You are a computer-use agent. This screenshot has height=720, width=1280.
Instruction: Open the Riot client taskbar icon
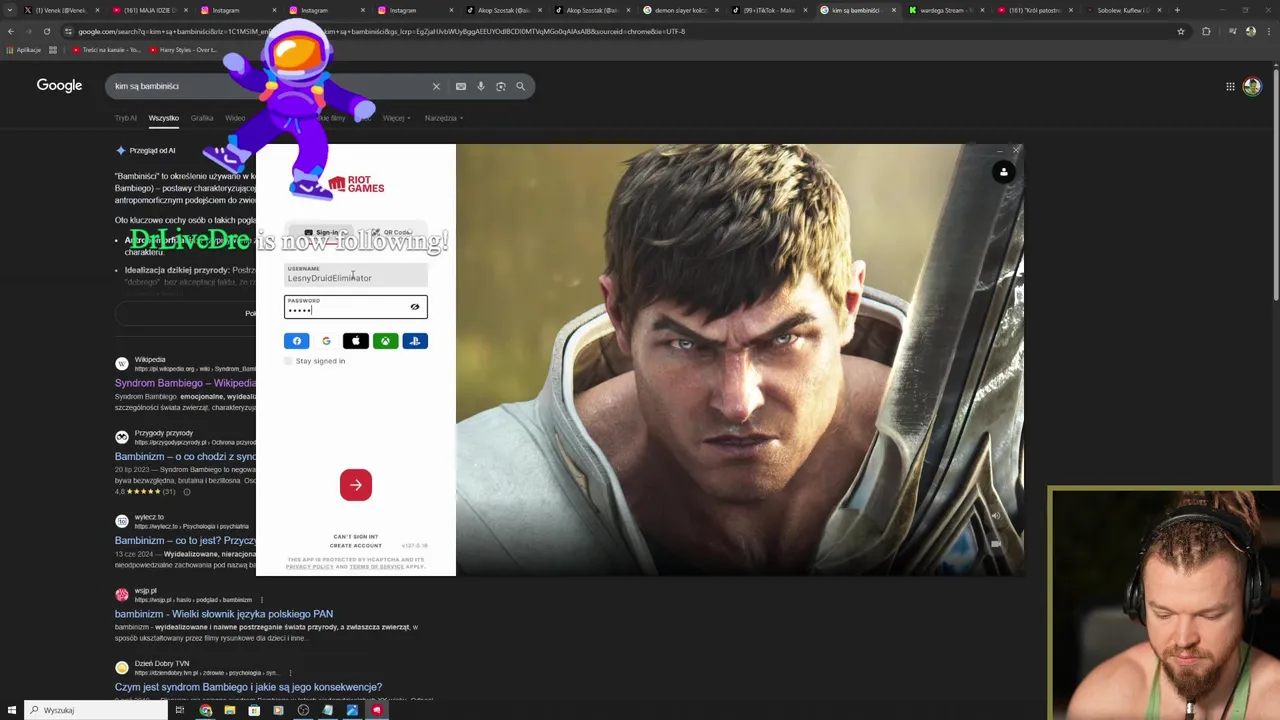tap(376, 710)
